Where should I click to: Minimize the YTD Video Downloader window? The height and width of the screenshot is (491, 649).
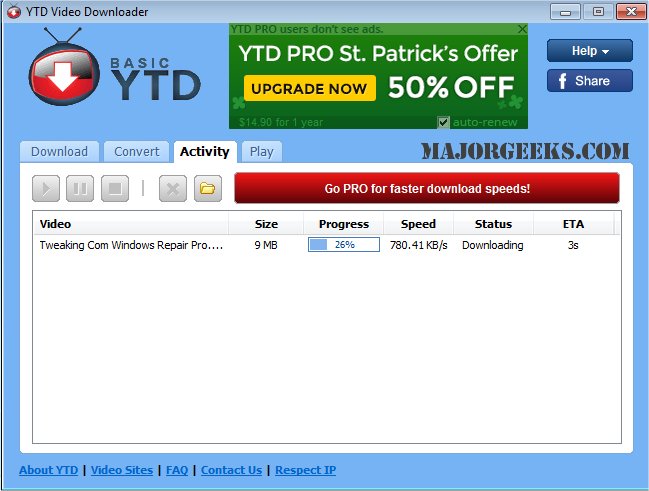coord(565,12)
